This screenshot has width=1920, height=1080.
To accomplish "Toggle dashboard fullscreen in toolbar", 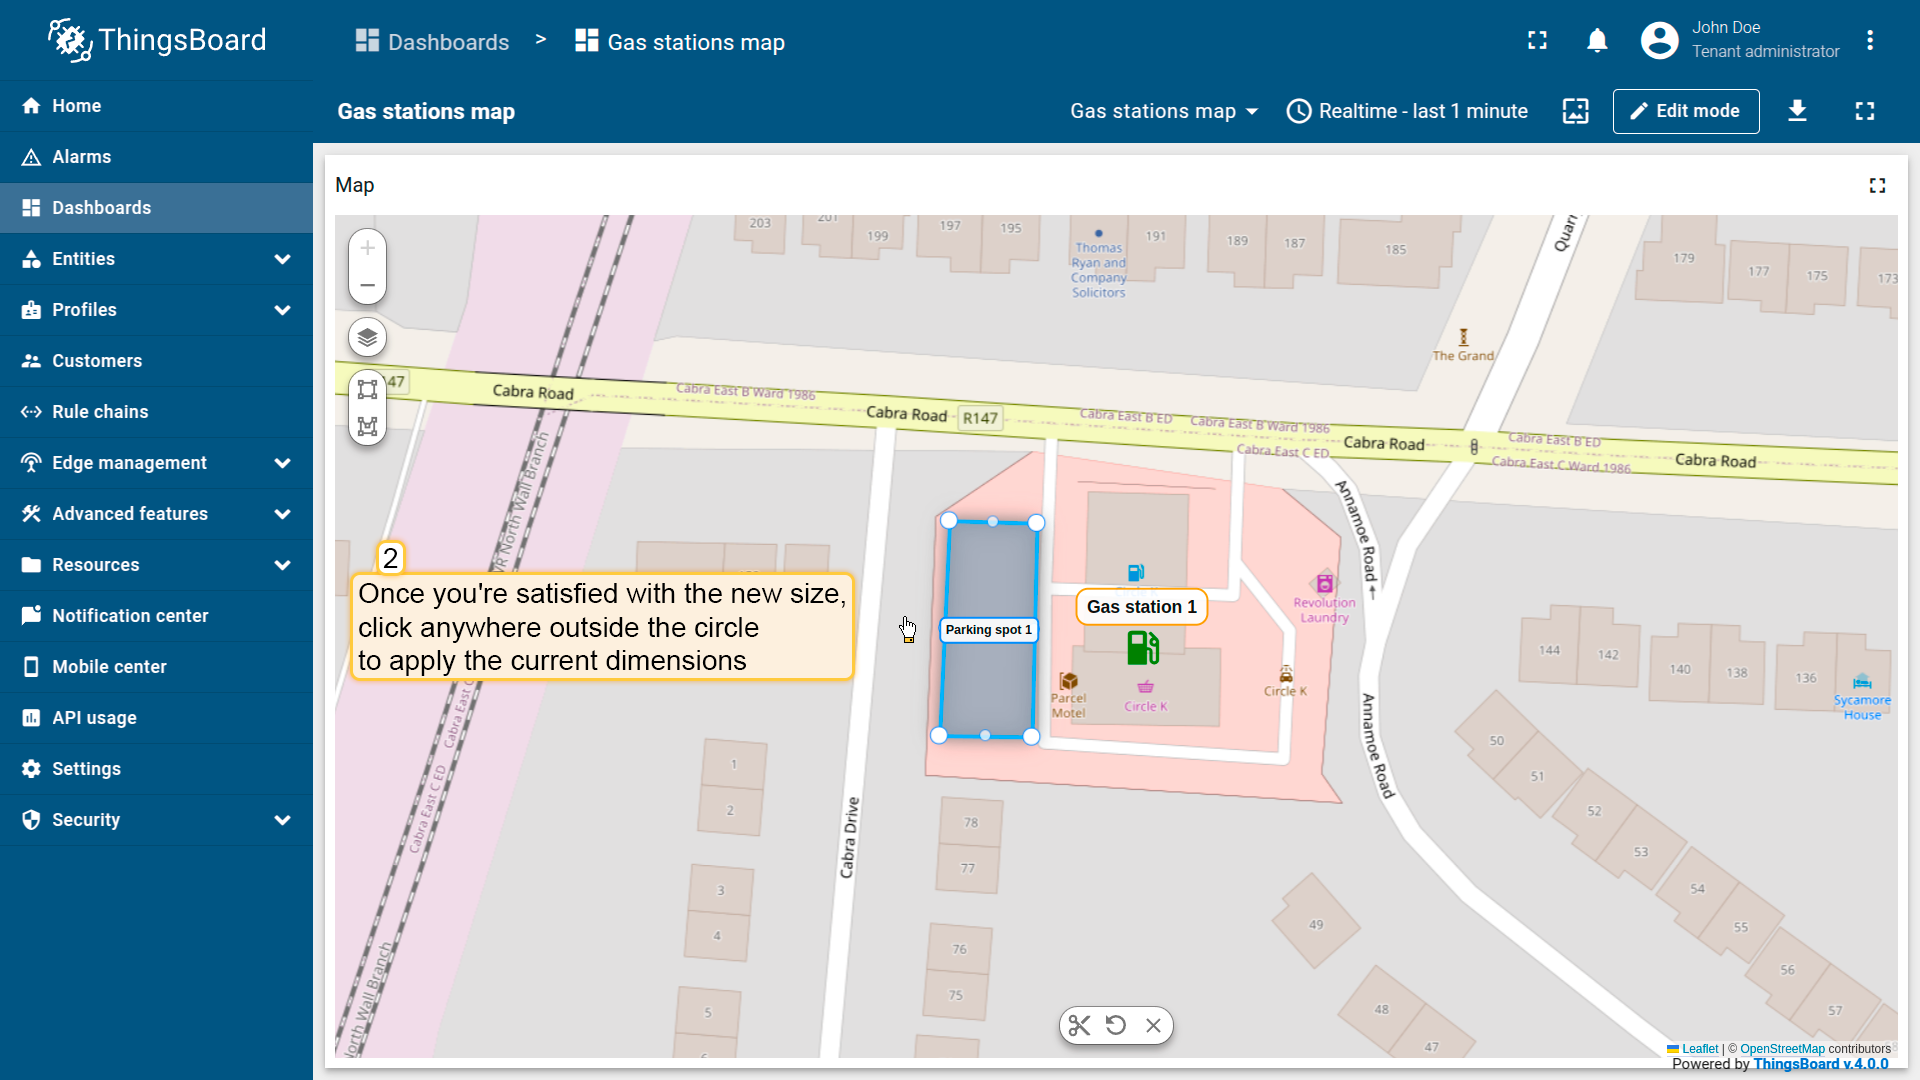I will click(1865, 111).
